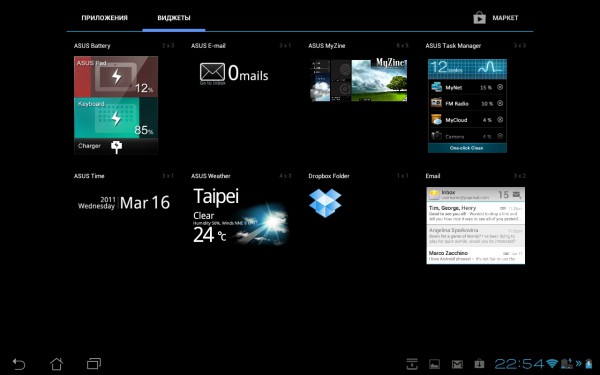The height and width of the screenshot is (375, 600).
Task: Tap the battery status icon
Action: [x=589, y=364]
